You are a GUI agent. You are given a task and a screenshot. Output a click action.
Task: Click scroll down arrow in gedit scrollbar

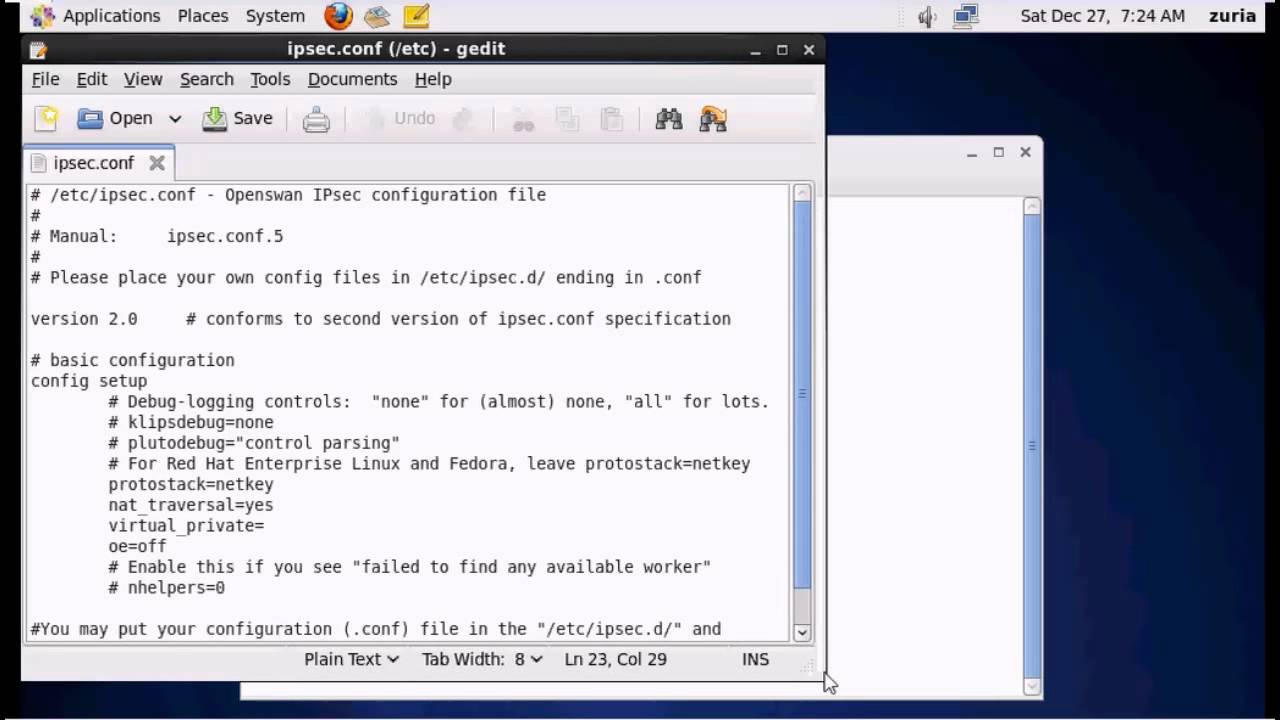pos(802,632)
